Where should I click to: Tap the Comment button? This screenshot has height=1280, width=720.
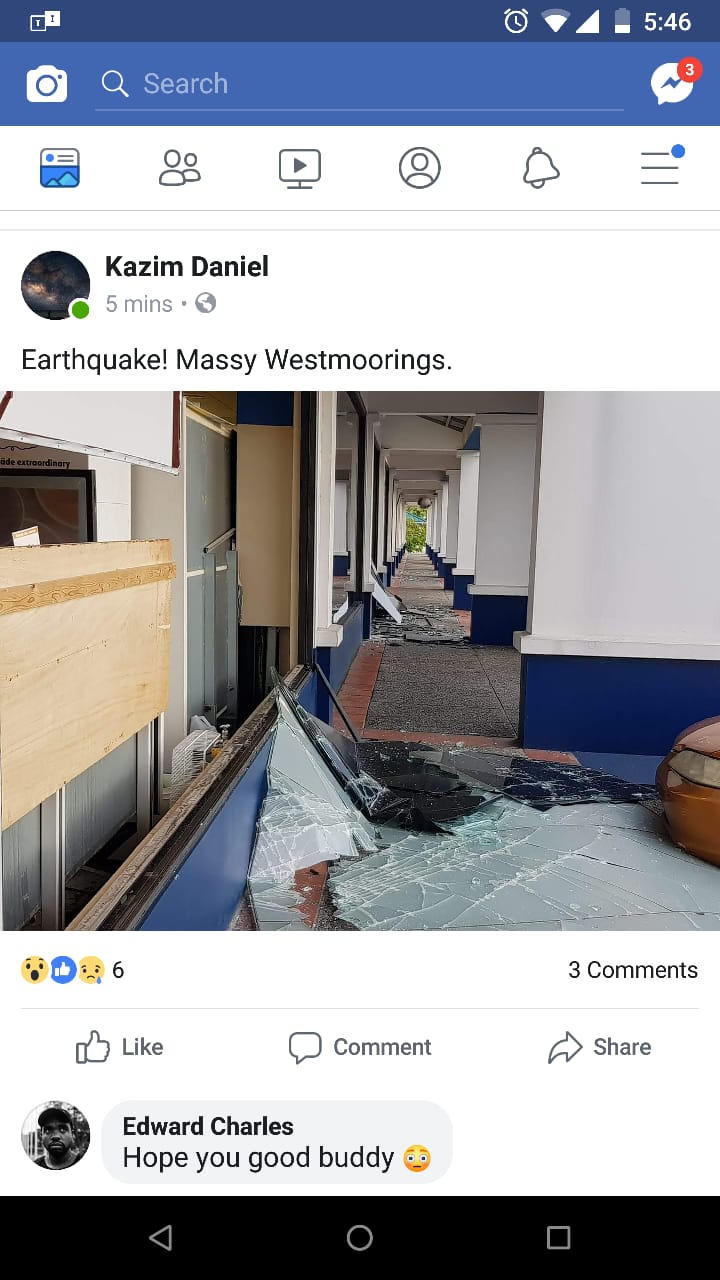point(360,1047)
